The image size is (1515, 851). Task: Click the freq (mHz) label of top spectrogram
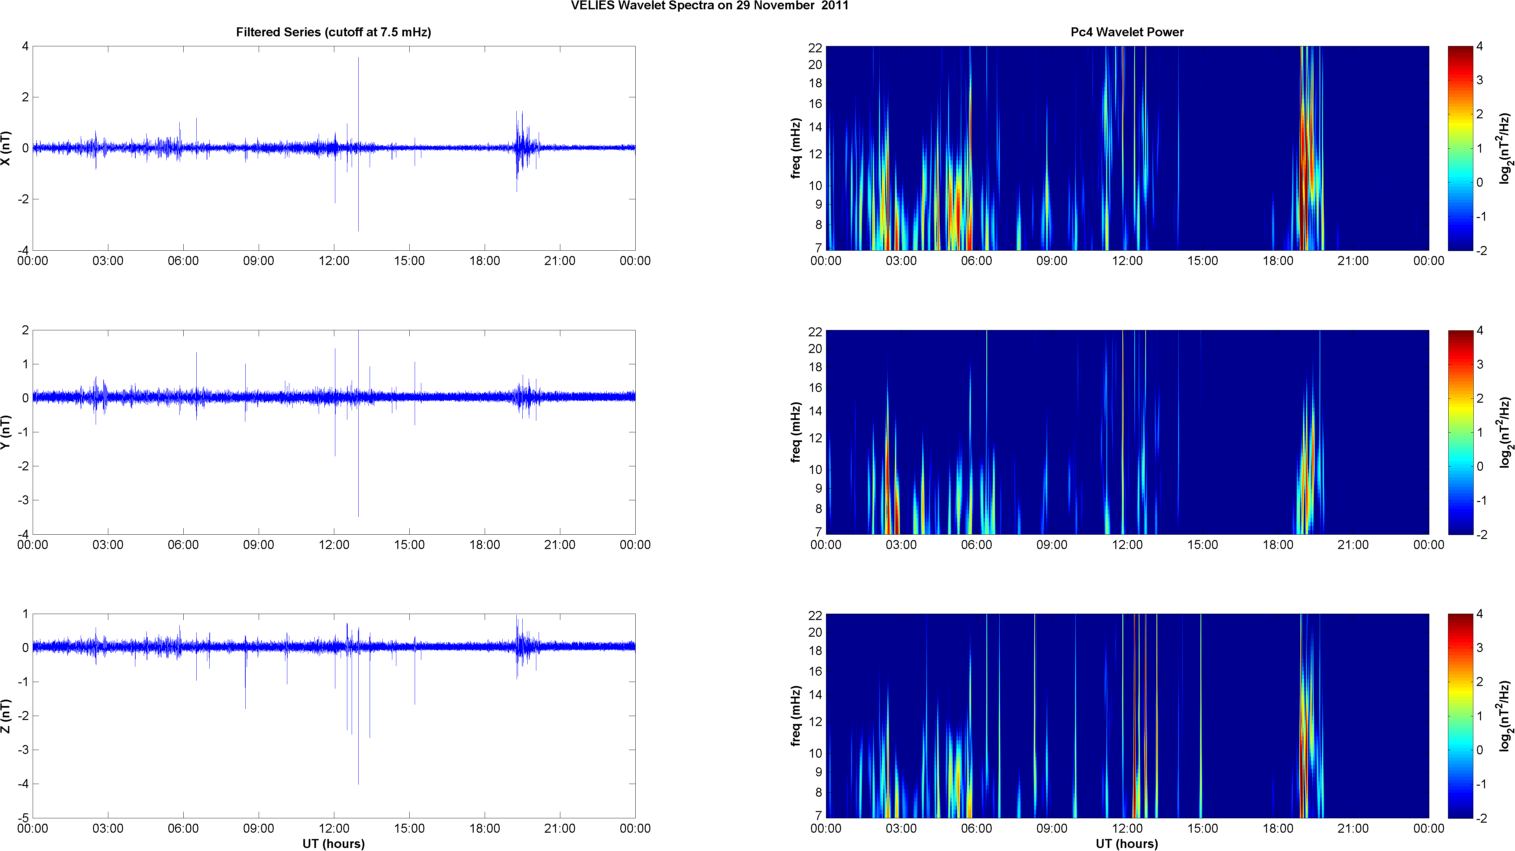pyautogui.click(x=796, y=148)
